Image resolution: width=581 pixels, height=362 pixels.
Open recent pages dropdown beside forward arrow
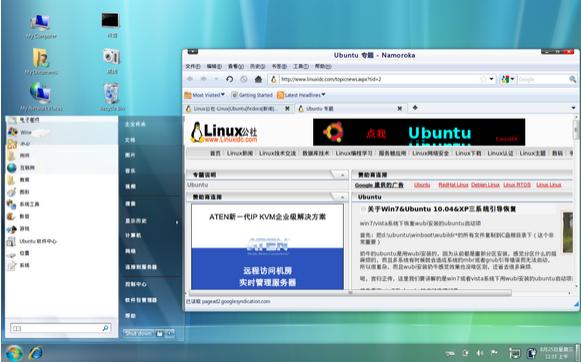coord(216,79)
